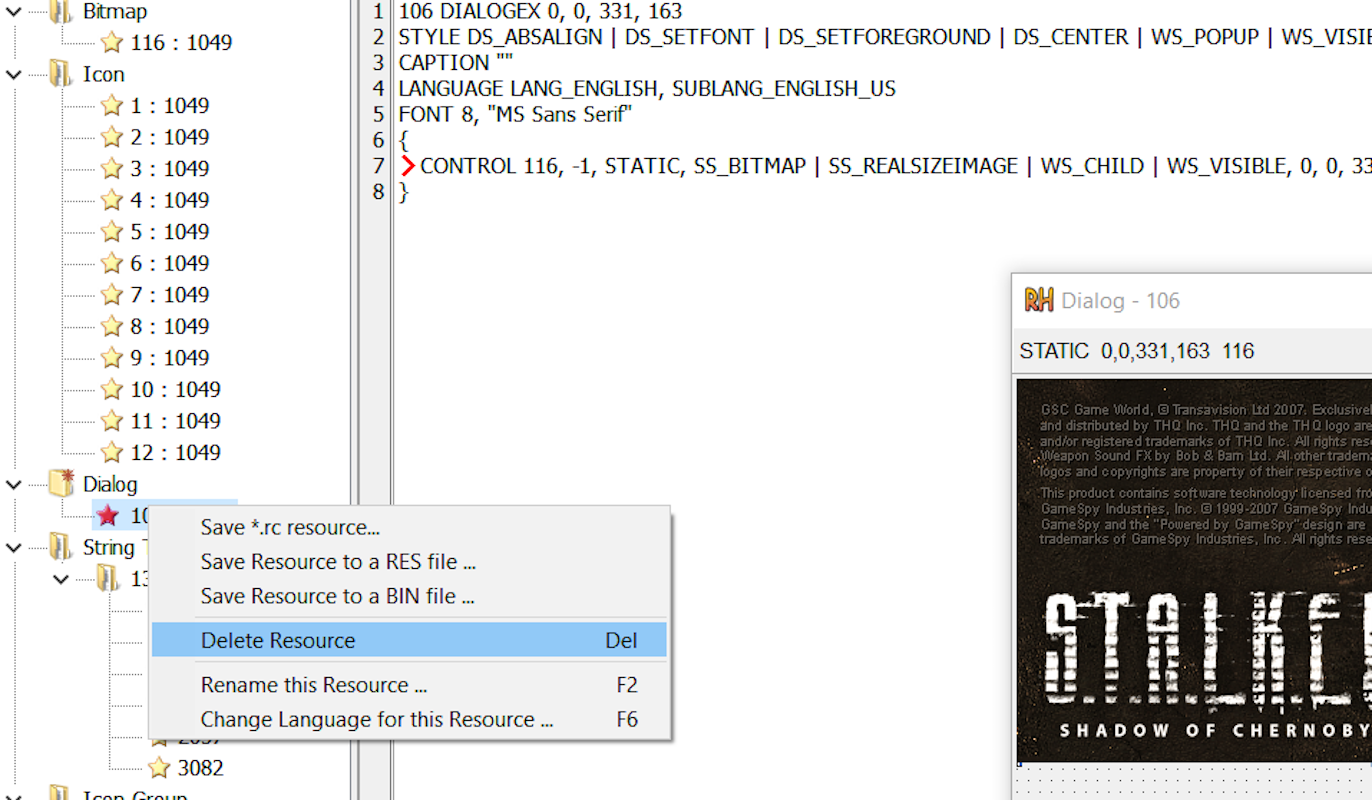Click the String Table folder icon
The height and width of the screenshot is (800, 1372).
[x=61, y=547]
